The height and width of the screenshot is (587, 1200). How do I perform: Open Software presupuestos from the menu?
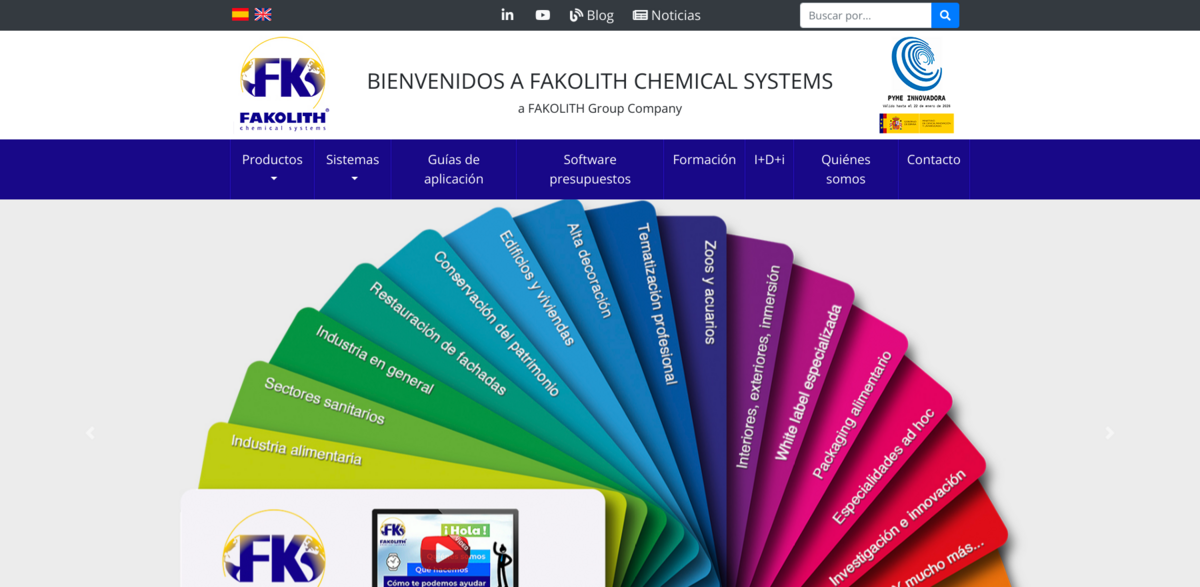point(589,169)
